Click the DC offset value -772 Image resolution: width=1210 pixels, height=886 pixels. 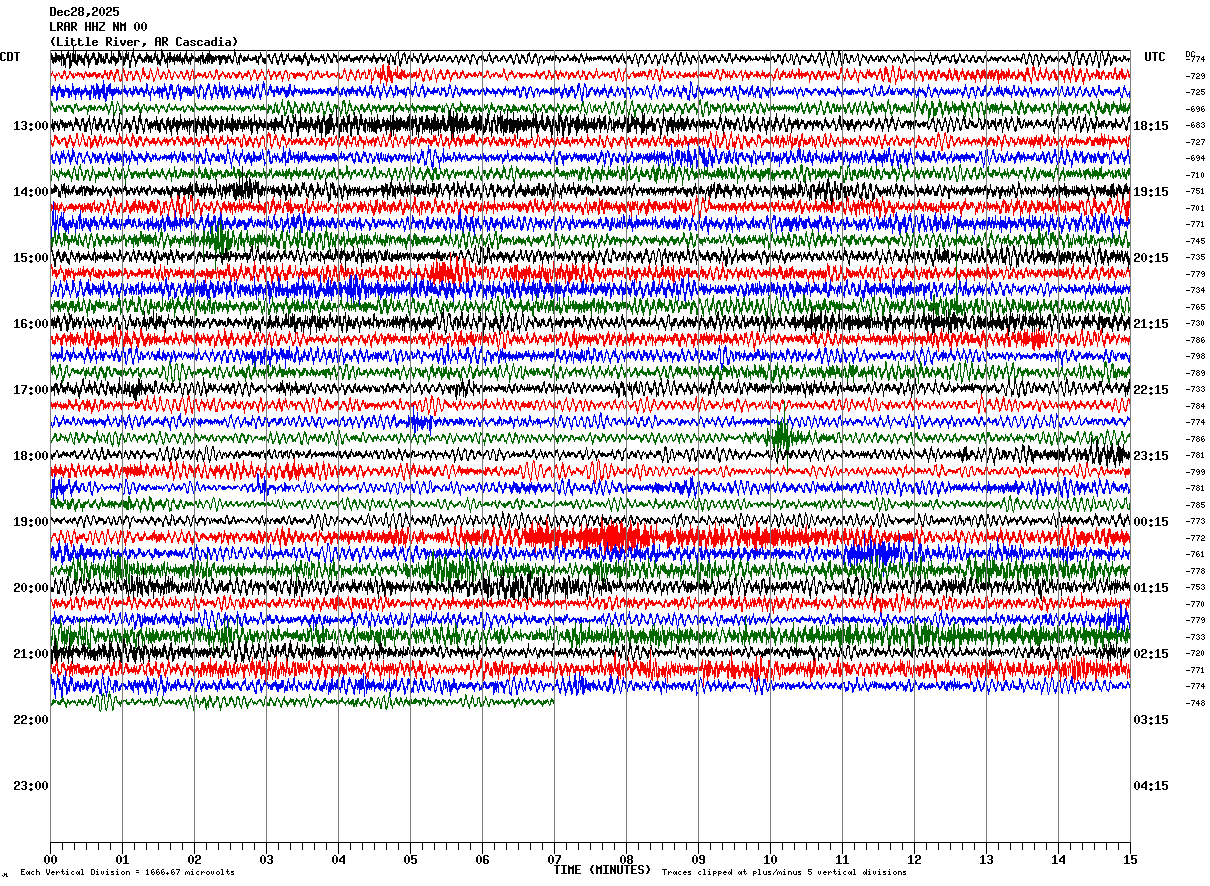1195,538
